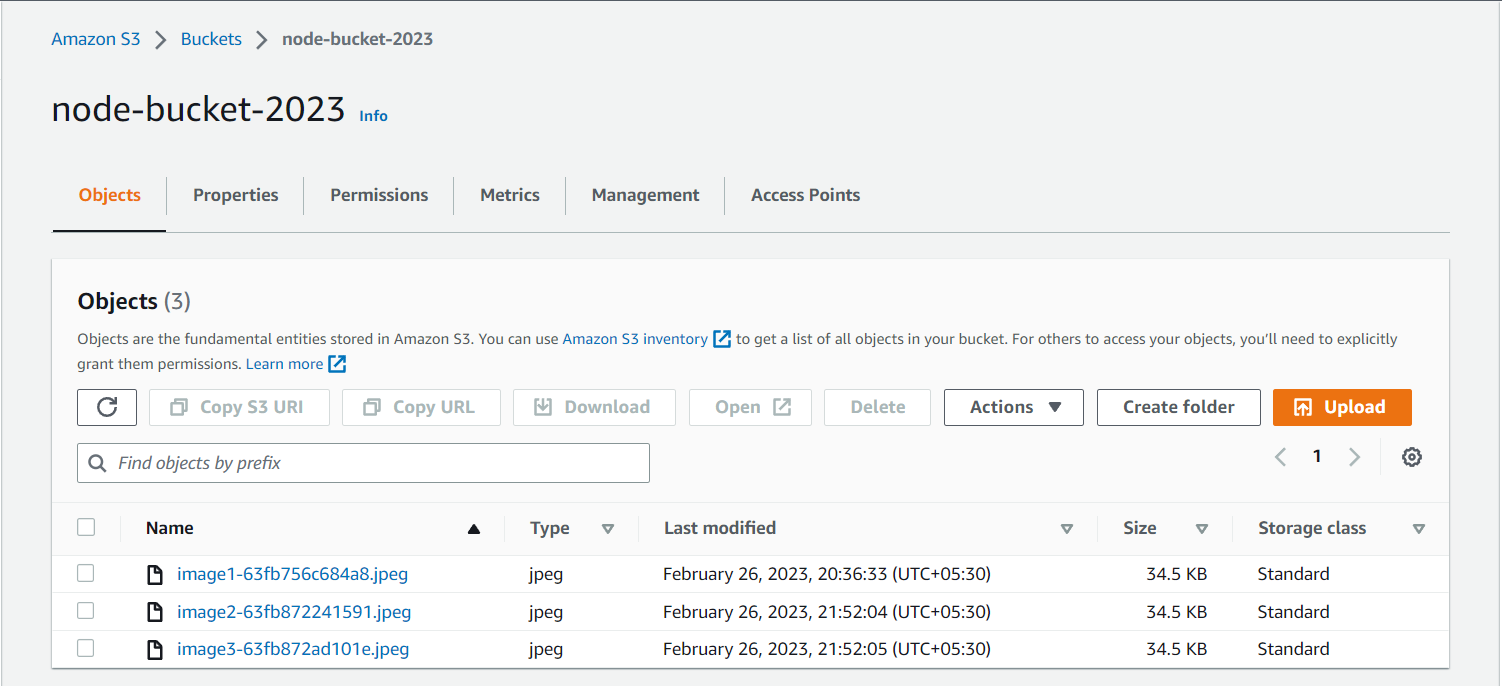
Task: Check the box for image3-63fb872ad101e.jpeg
Action: click(x=86, y=648)
